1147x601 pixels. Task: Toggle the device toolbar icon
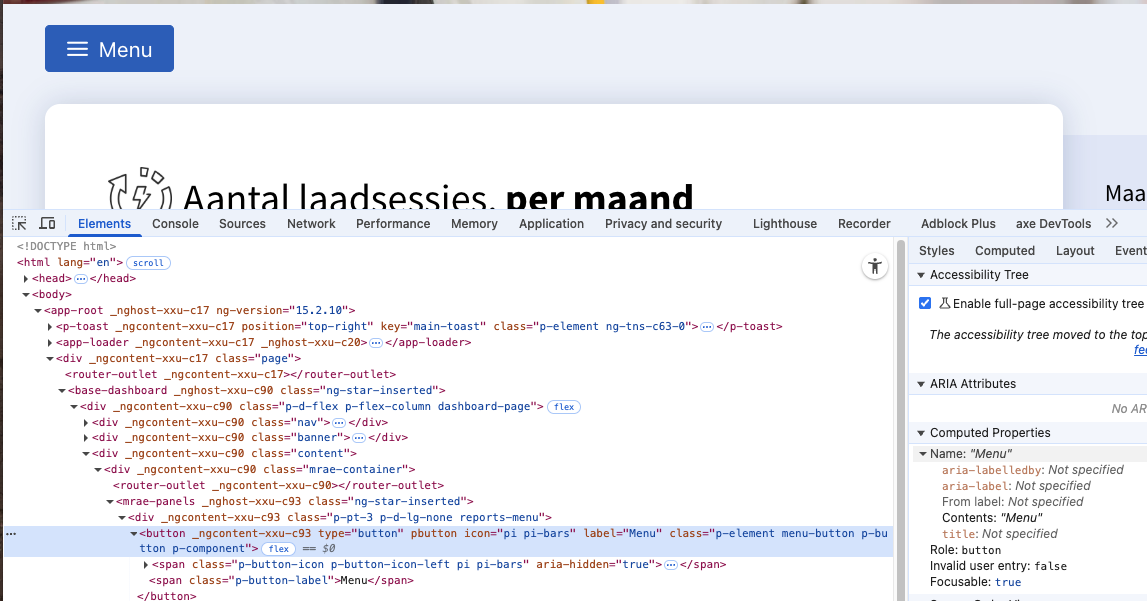(47, 224)
